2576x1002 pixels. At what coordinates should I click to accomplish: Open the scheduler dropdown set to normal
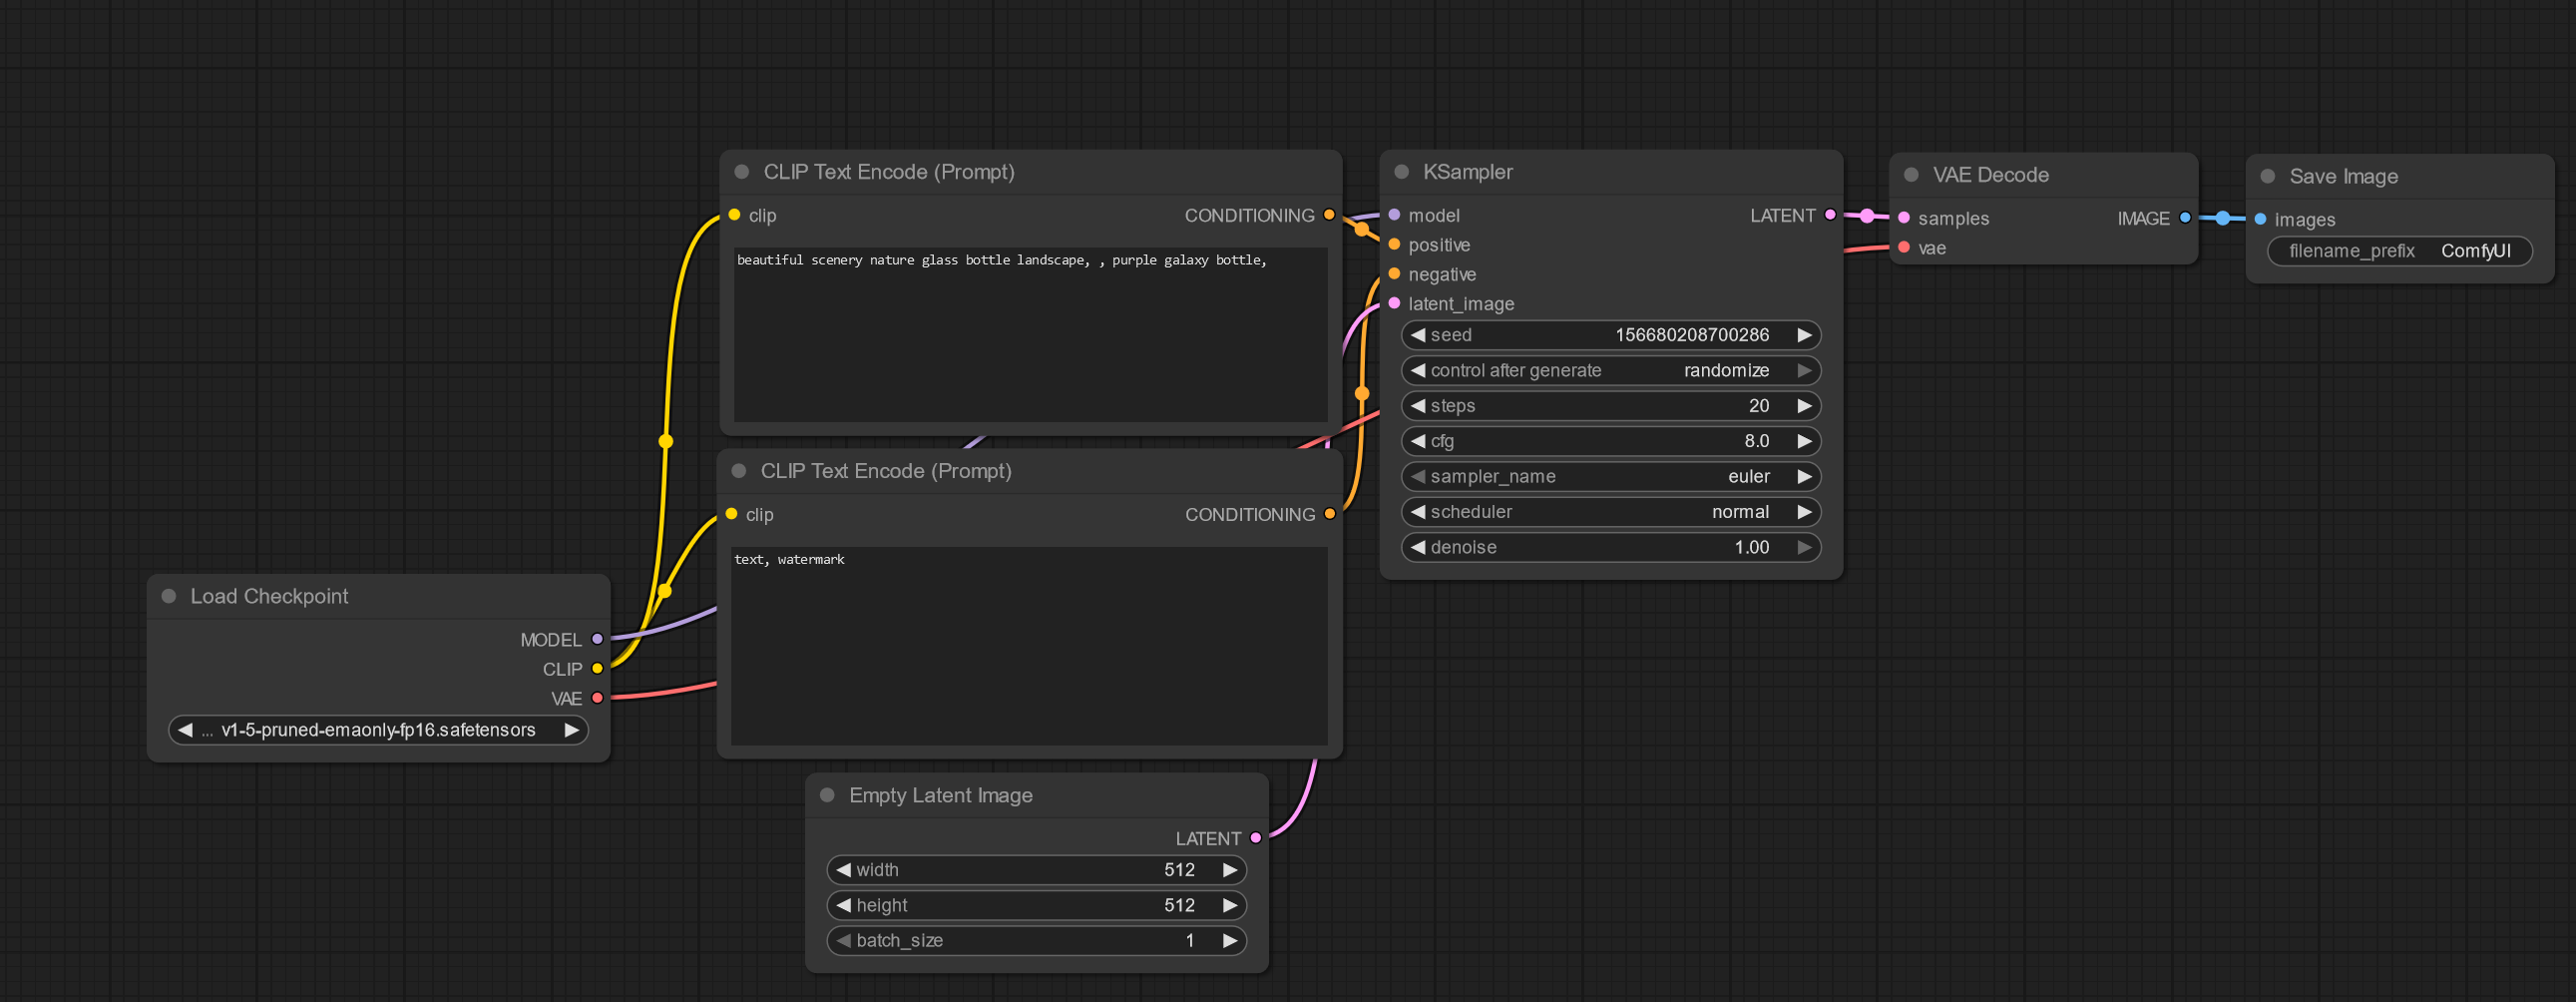click(x=1610, y=512)
